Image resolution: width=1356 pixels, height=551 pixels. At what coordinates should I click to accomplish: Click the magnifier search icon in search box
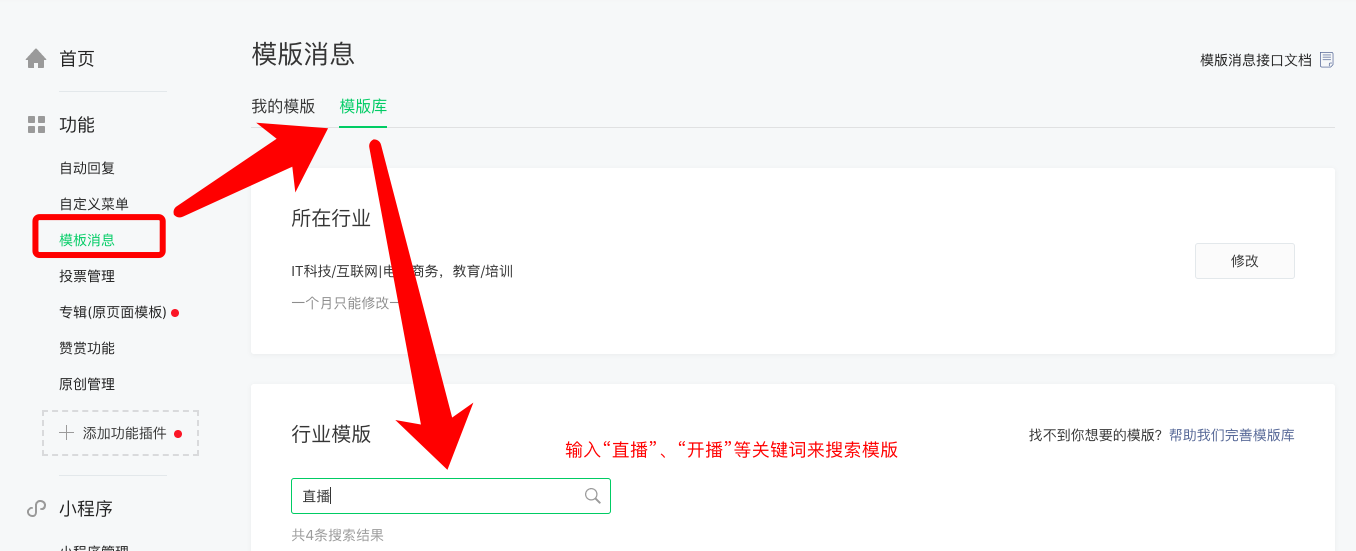point(592,496)
